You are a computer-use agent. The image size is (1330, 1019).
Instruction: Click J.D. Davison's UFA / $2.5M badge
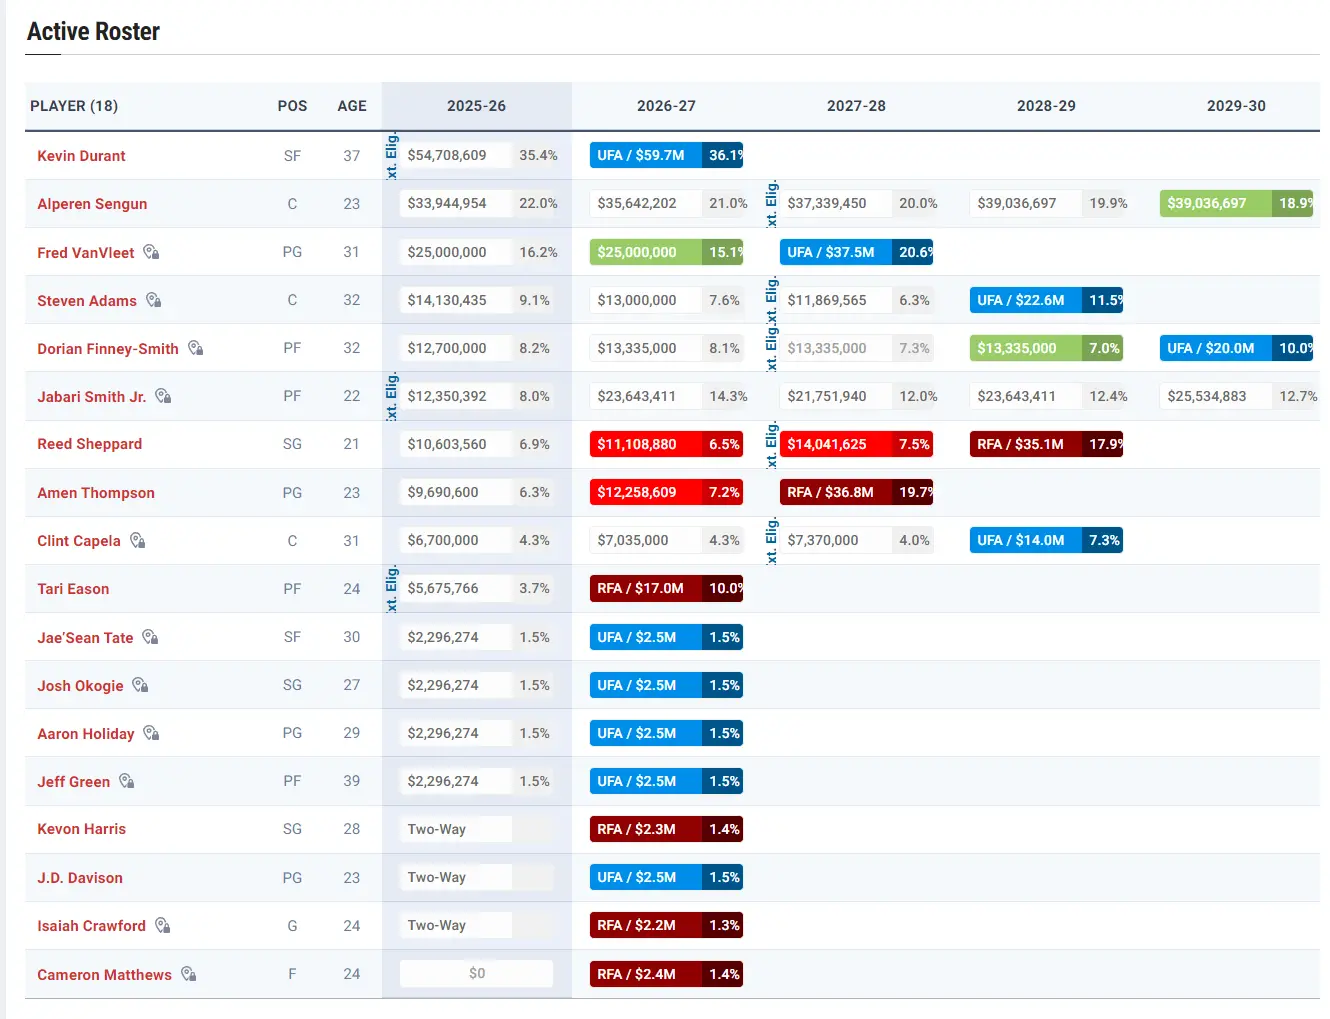[666, 877]
